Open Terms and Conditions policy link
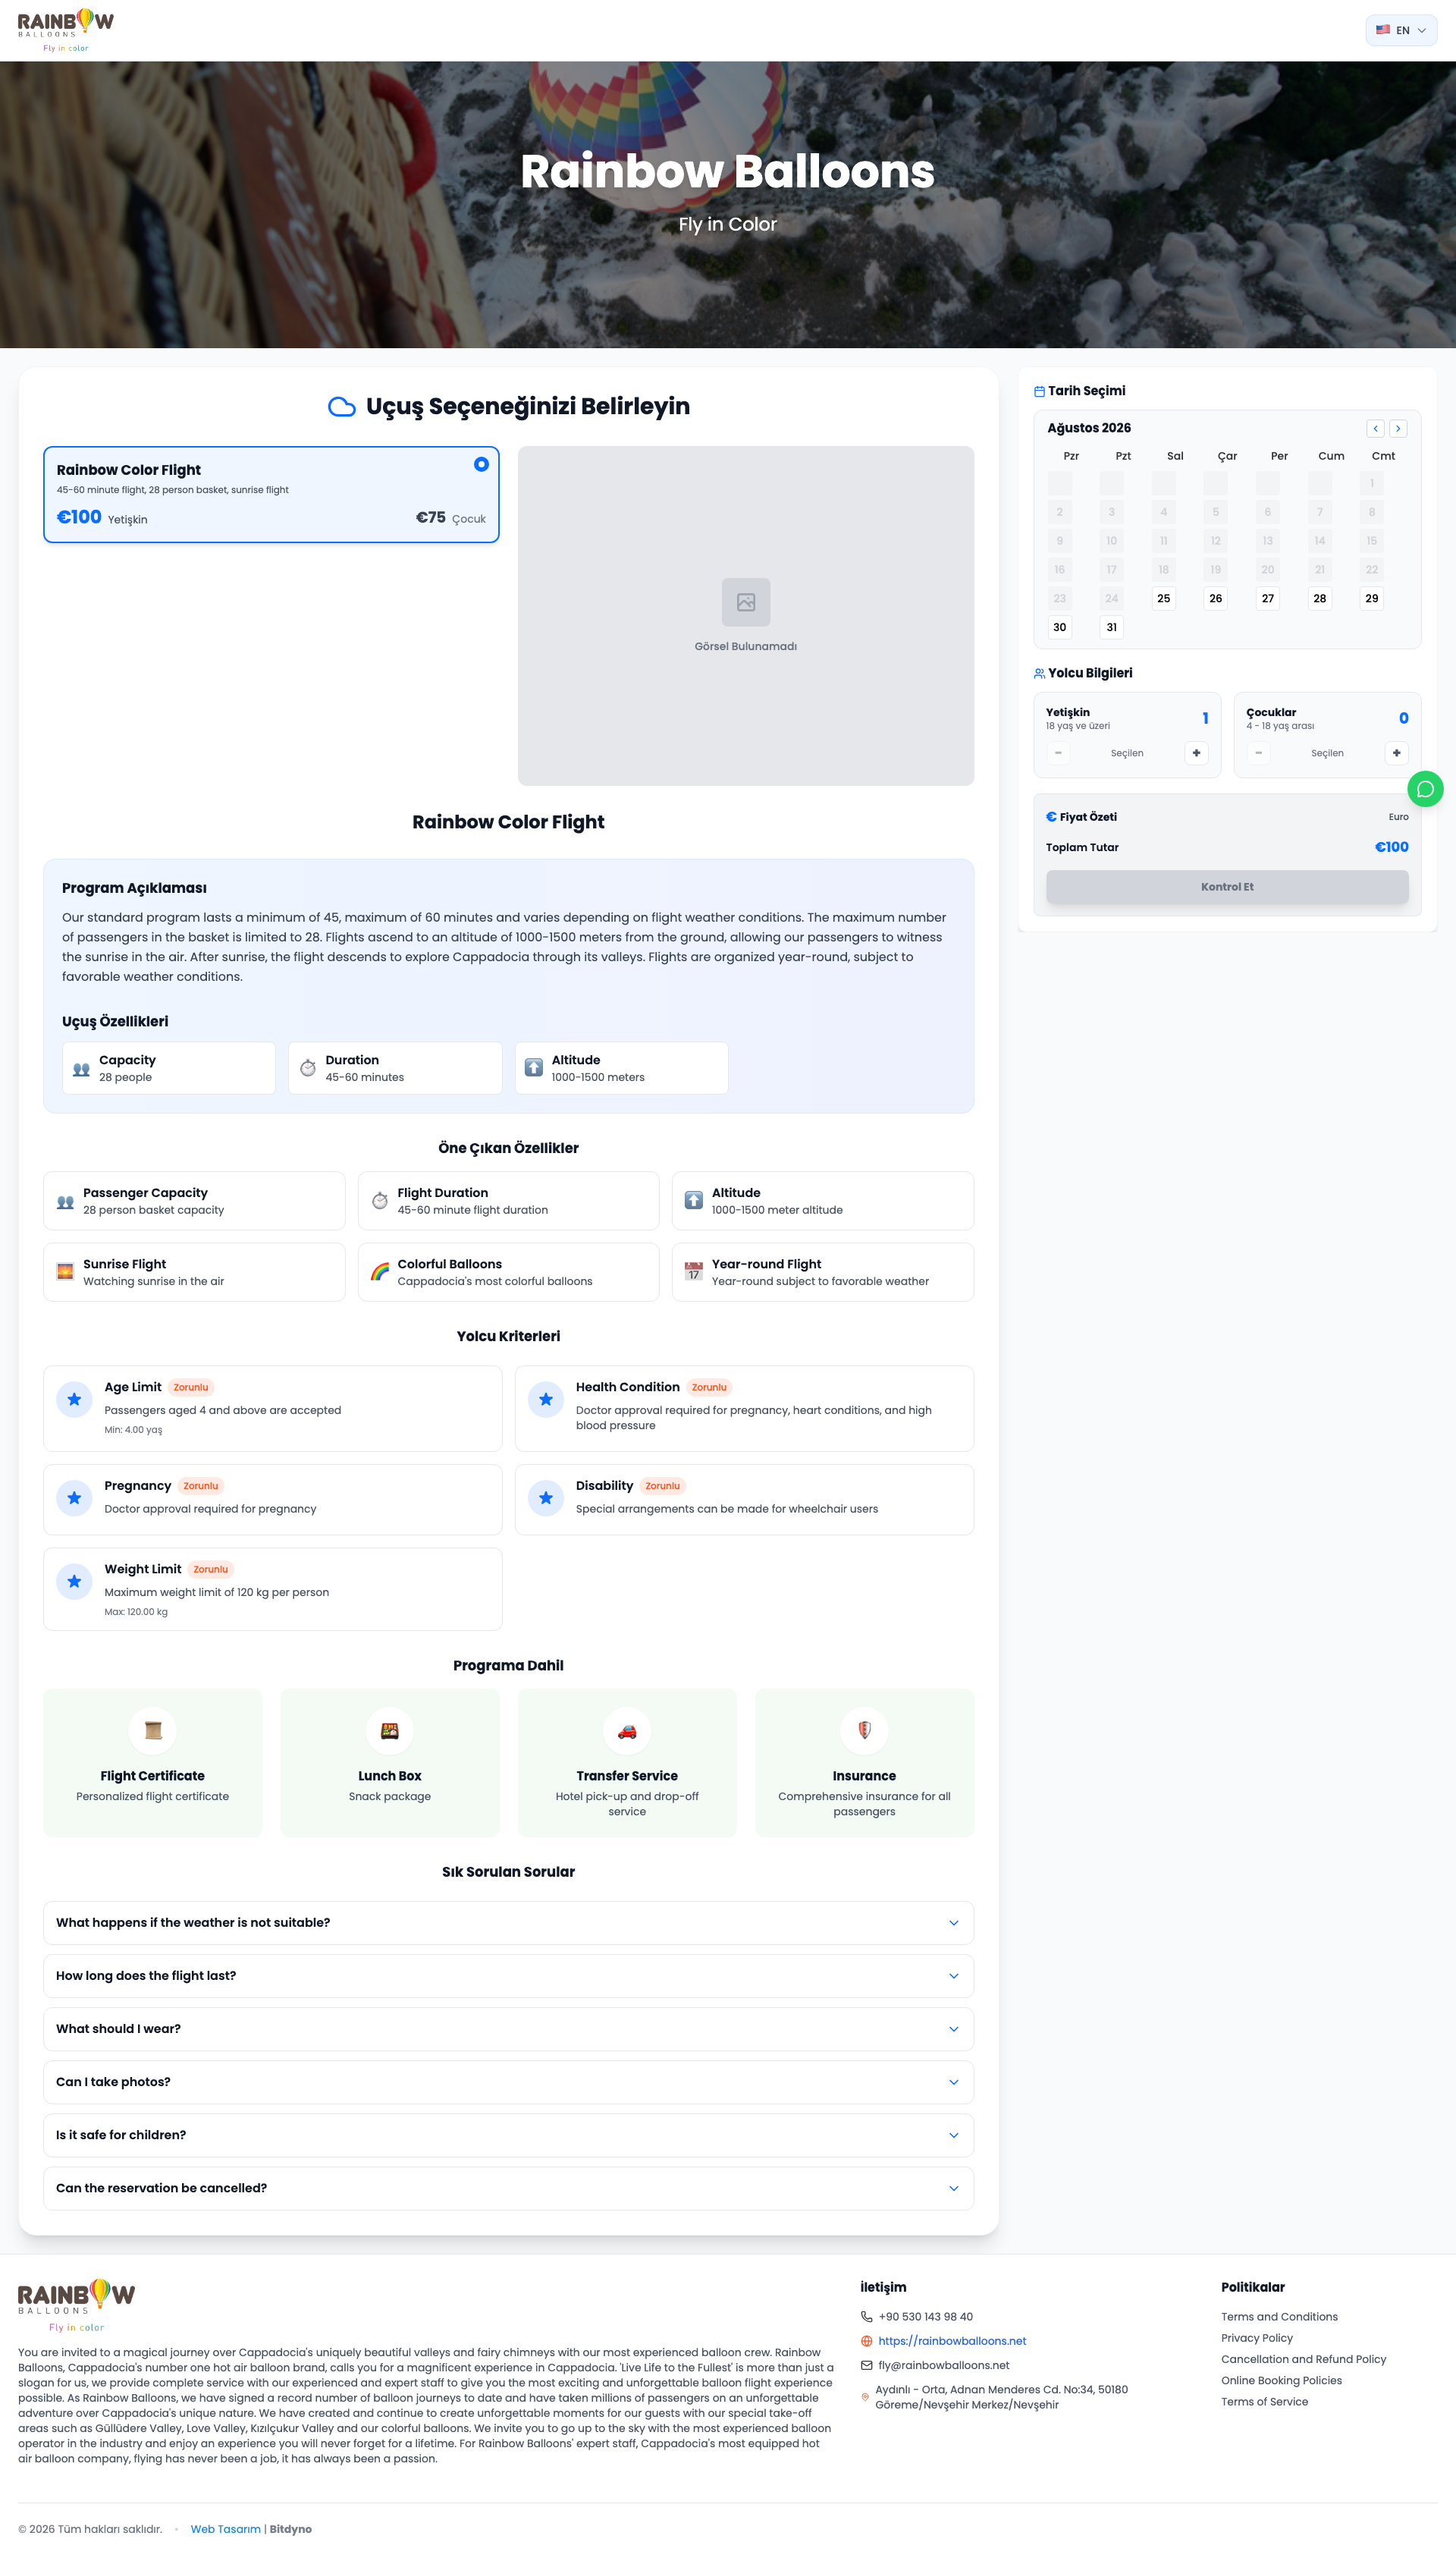This screenshot has width=1456, height=2561. coord(1279,2317)
